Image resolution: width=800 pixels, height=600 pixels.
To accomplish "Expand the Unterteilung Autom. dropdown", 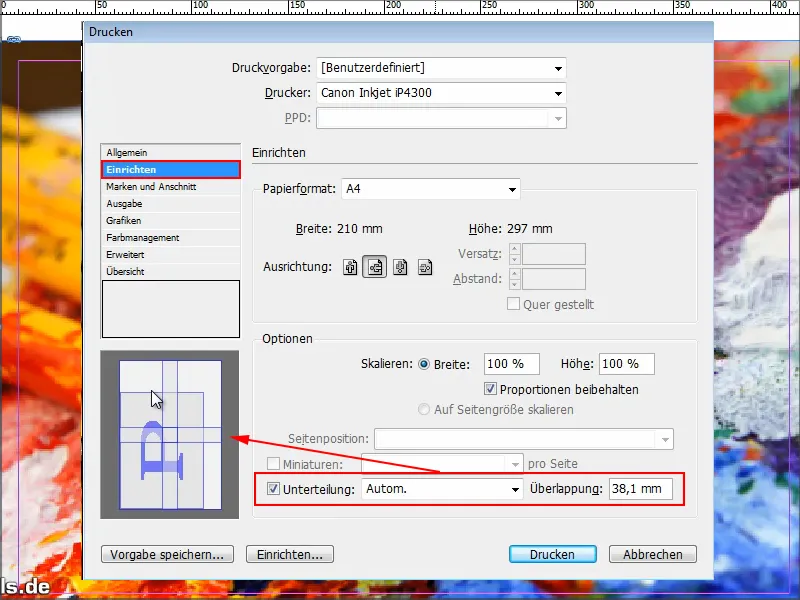I will 442,489.
